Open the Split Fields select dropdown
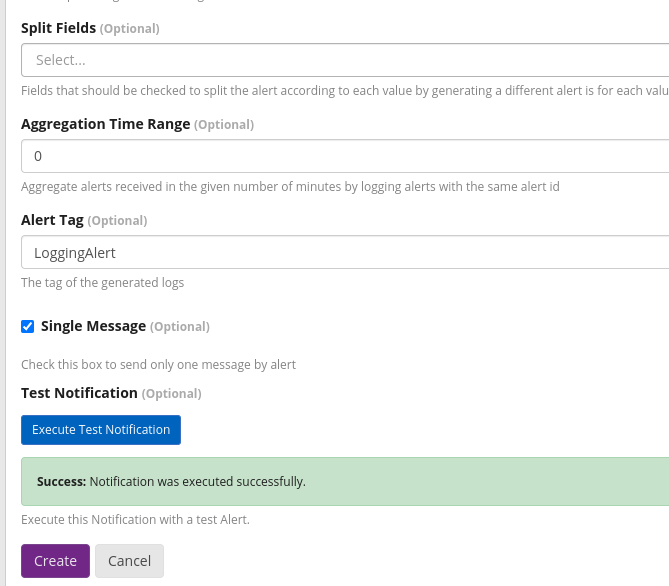 (x=344, y=60)
